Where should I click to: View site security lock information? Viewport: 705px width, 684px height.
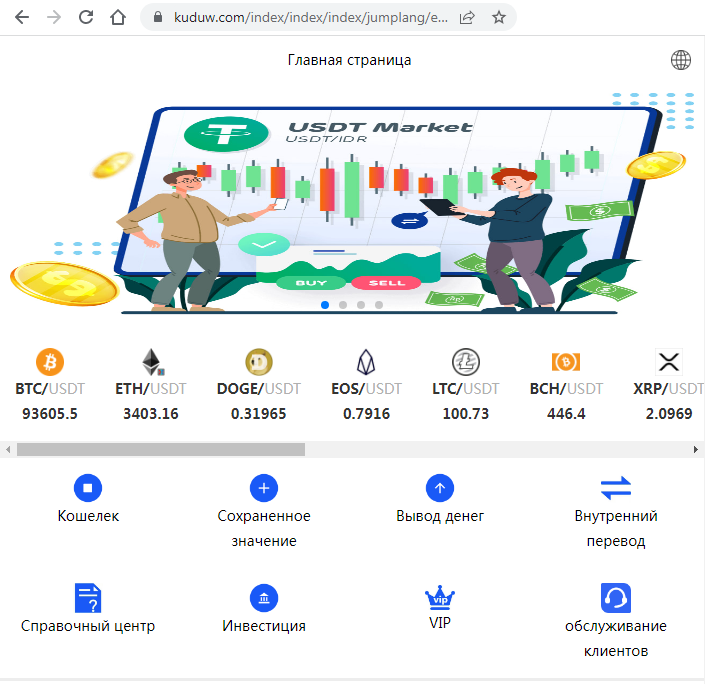[x=157, y=17]
